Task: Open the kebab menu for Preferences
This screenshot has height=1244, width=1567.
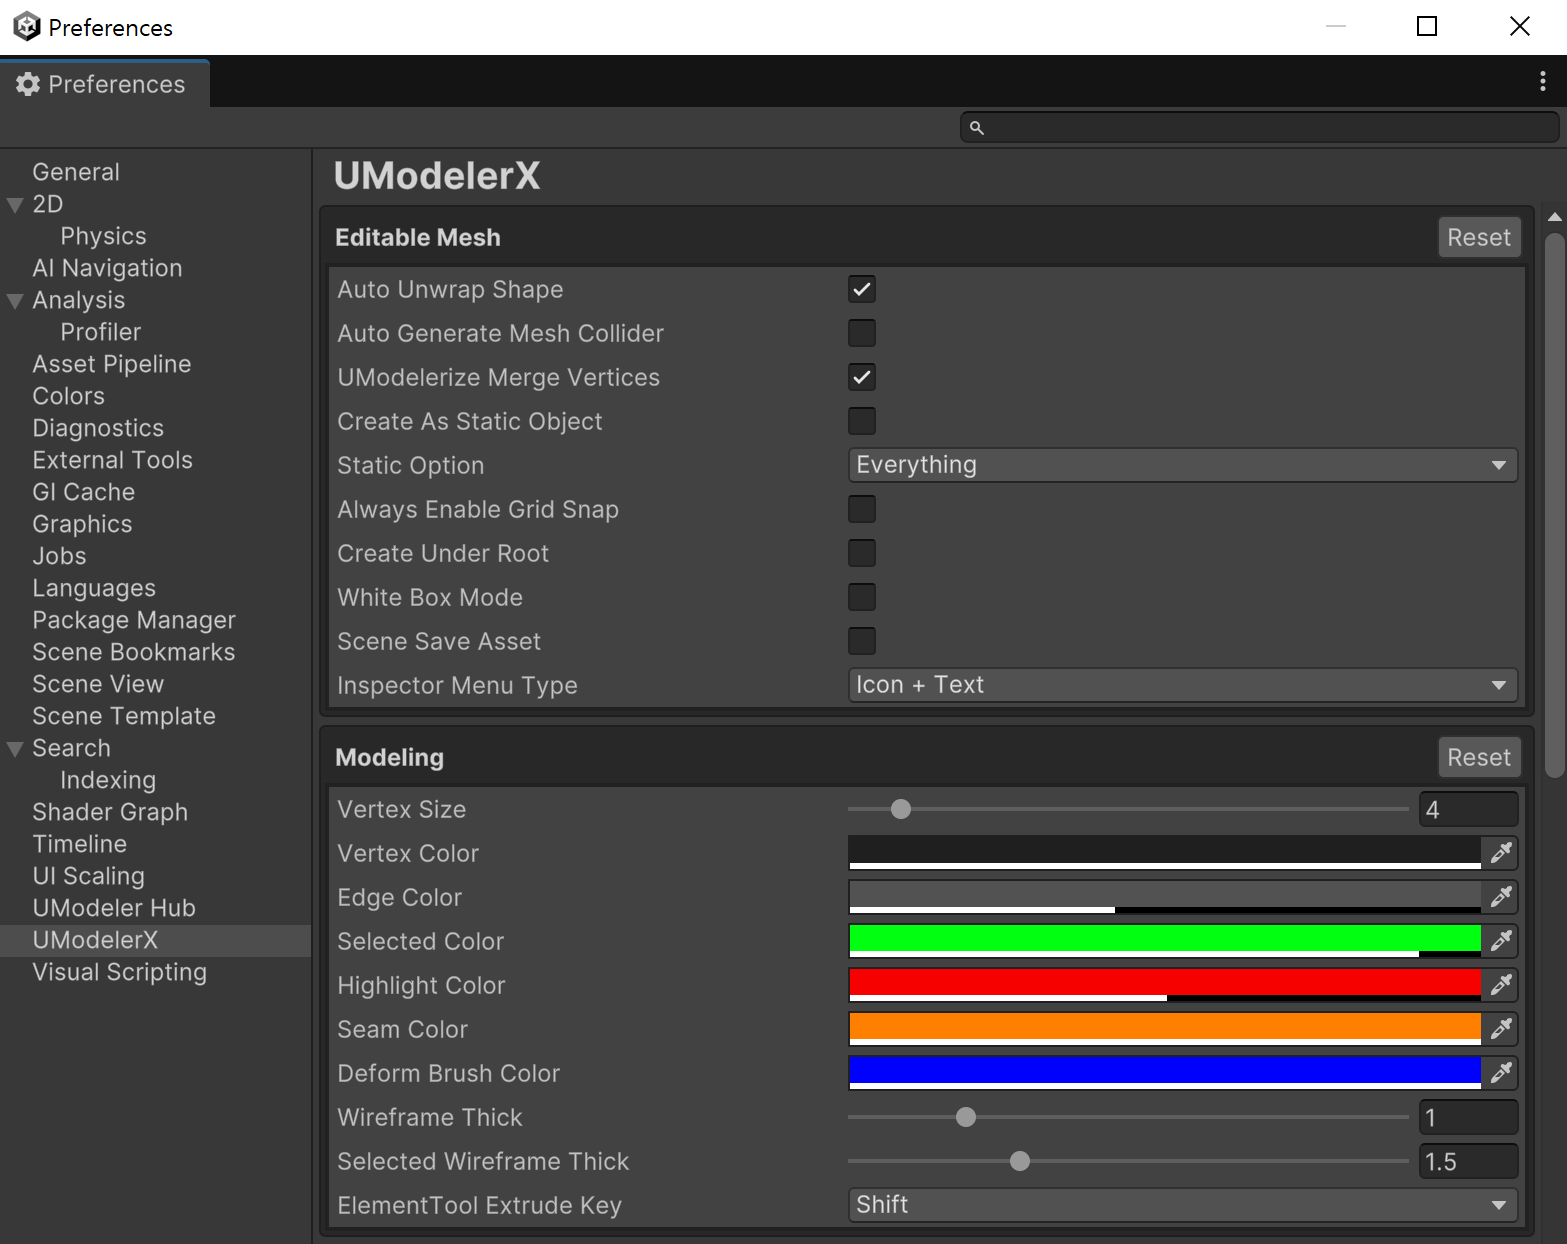Action: pos(1543,82)
